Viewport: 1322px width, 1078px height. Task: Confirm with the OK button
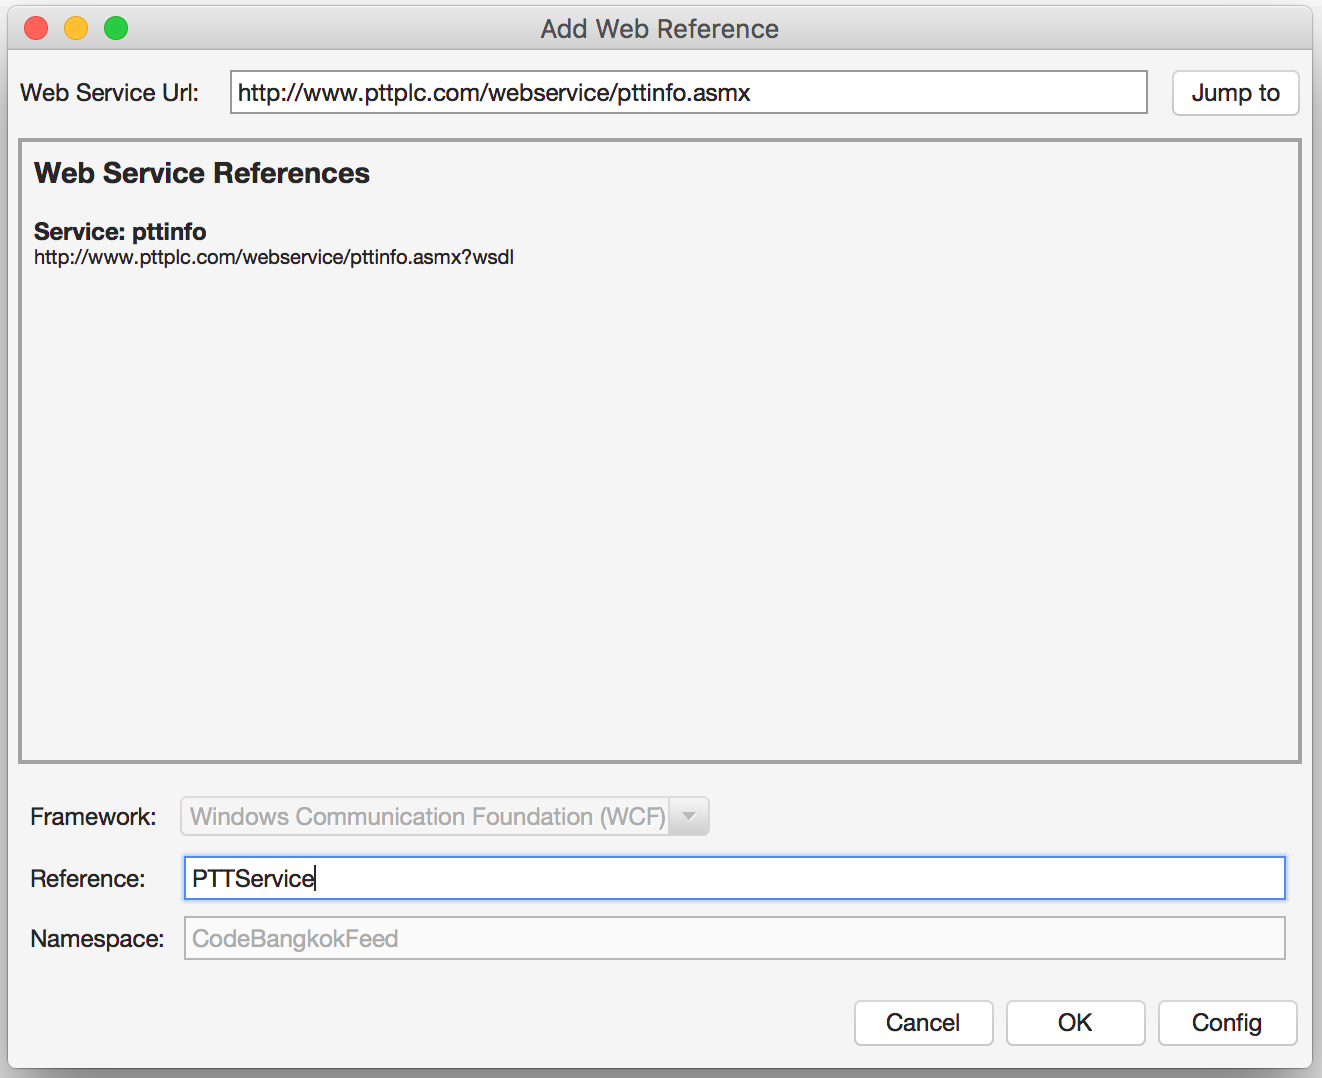(x=1075, y=1023)
